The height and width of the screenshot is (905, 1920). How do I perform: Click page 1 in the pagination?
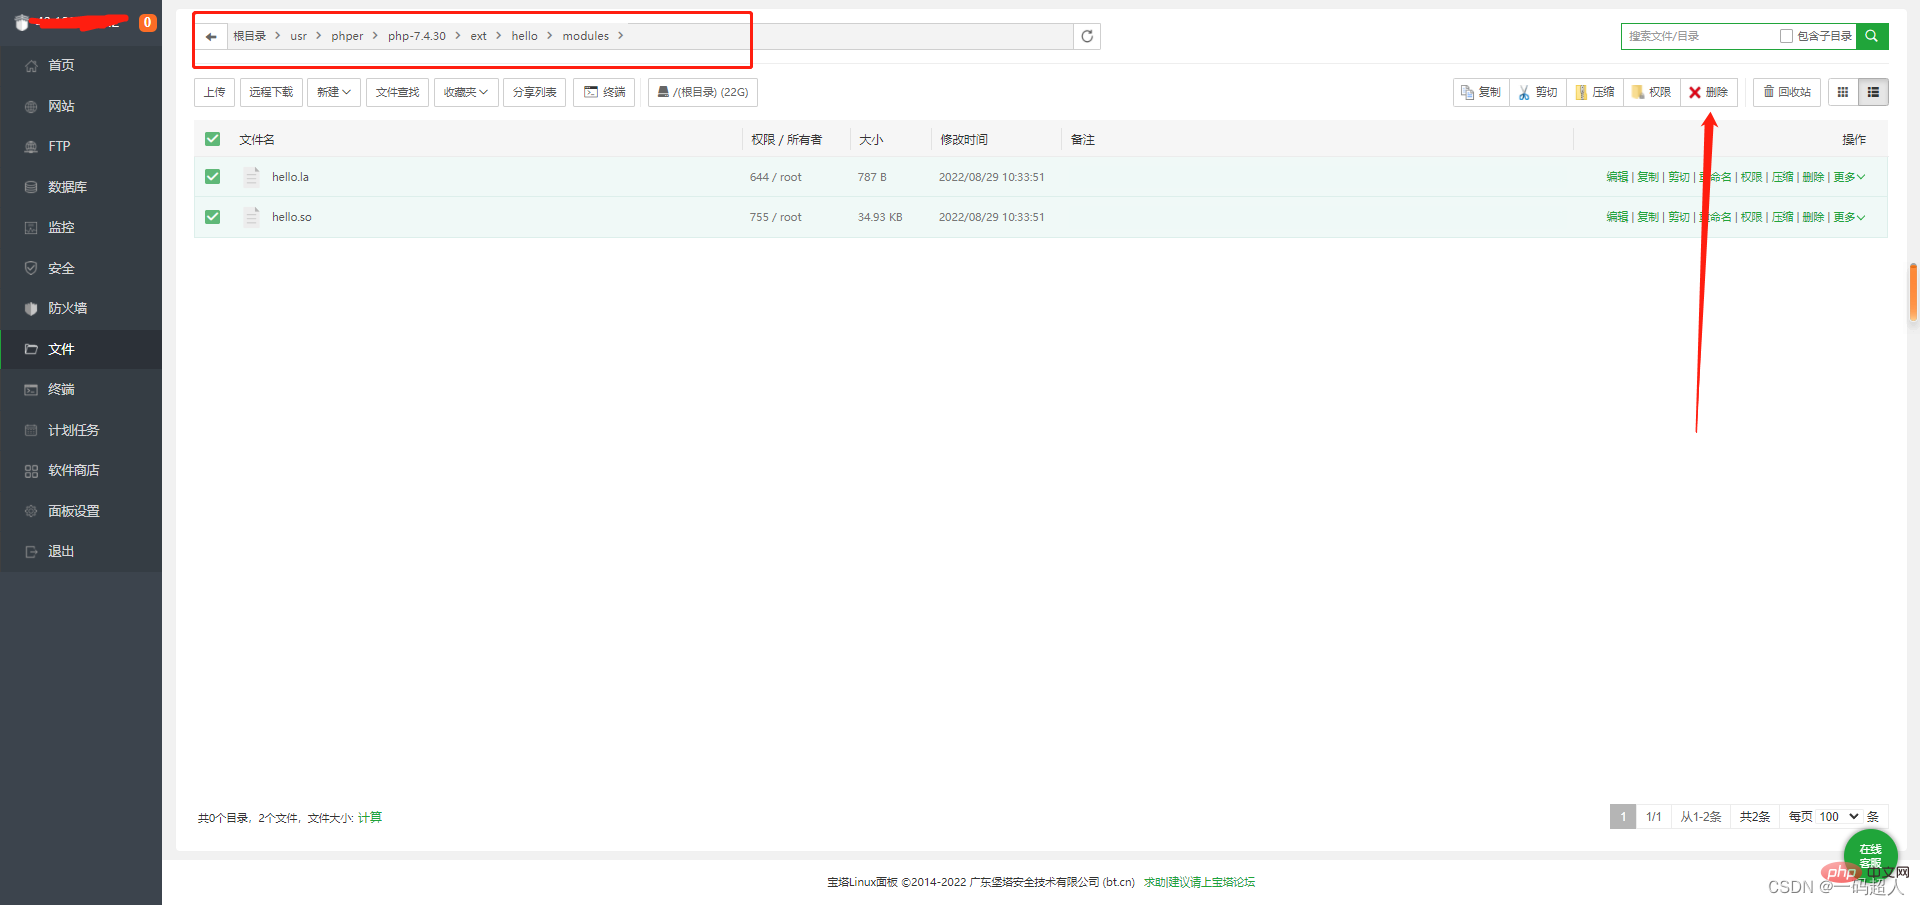coord(1623,817)
